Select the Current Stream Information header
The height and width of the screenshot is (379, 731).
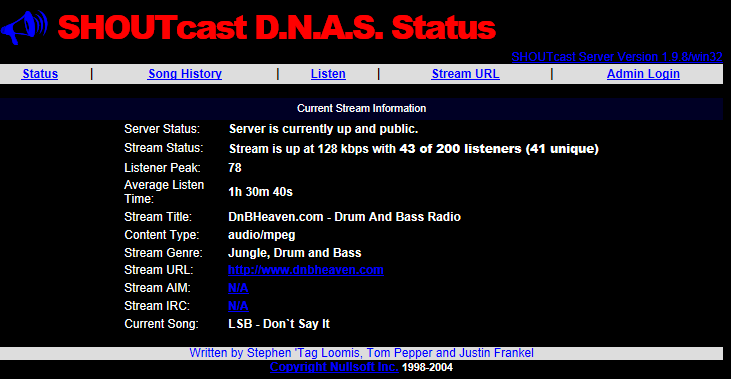click(x=361, y=108)
